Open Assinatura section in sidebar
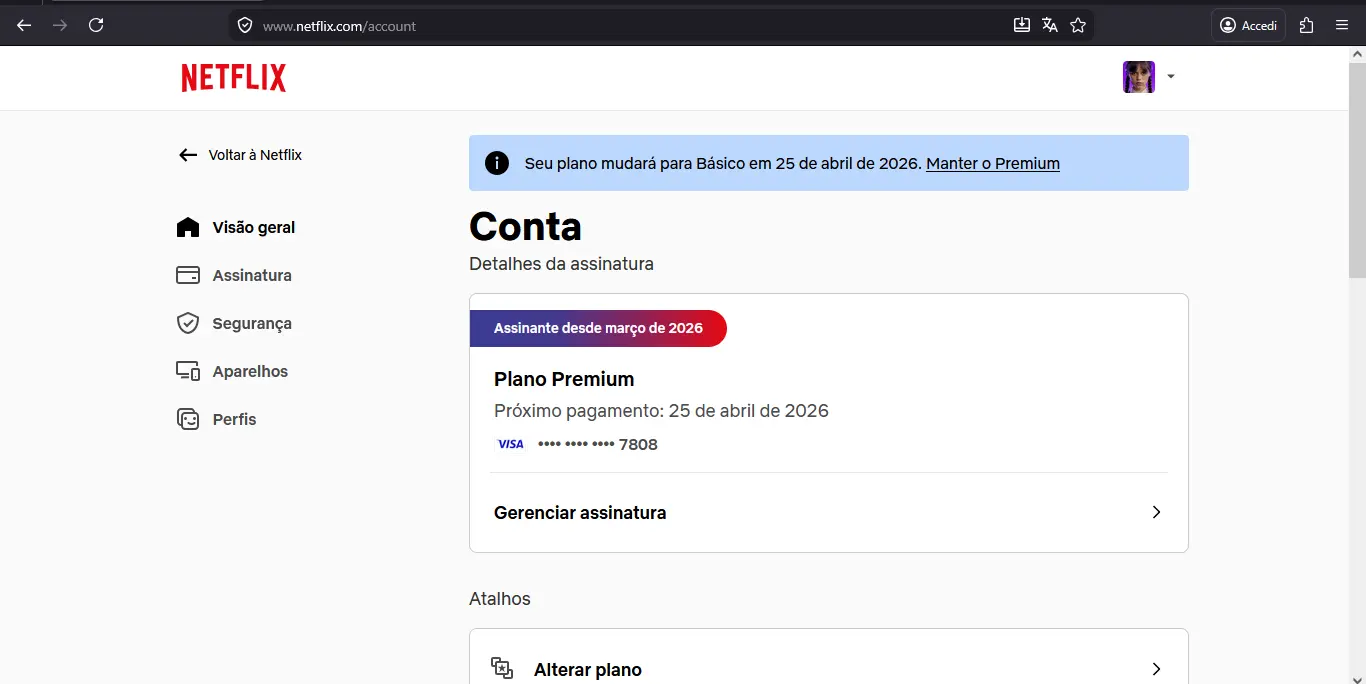 [x=252, y=275]
